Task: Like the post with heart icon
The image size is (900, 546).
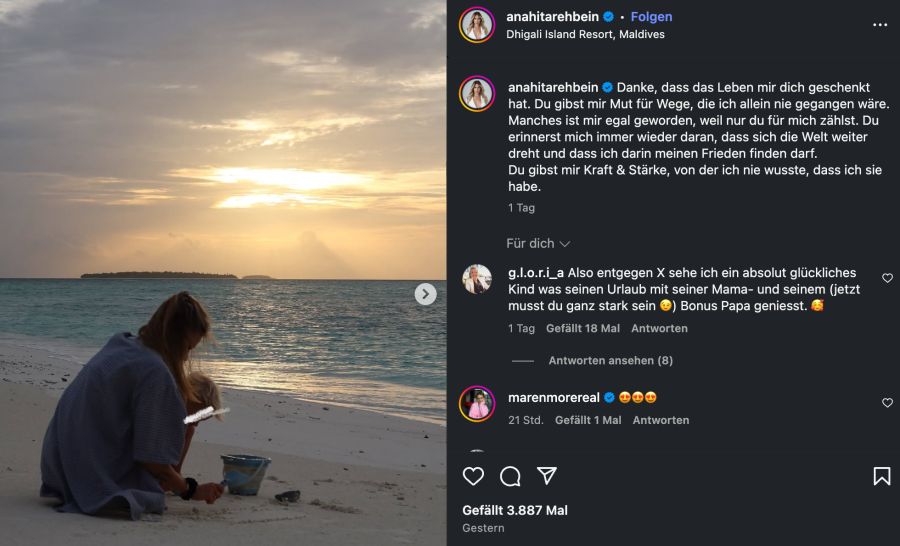Action: pos(474,476)
